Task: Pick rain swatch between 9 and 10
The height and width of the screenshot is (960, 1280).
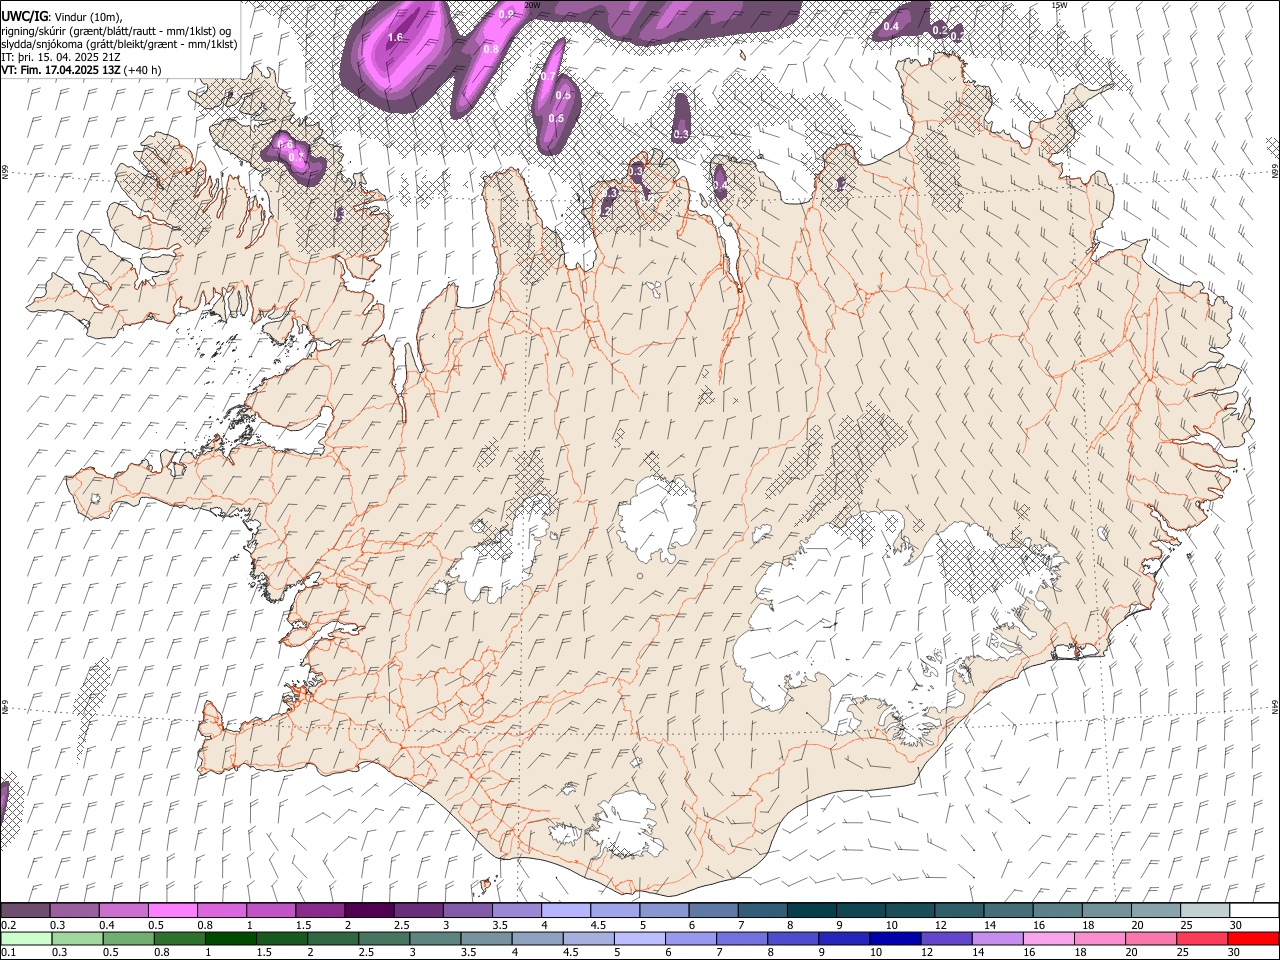Action: pos(845,938)
